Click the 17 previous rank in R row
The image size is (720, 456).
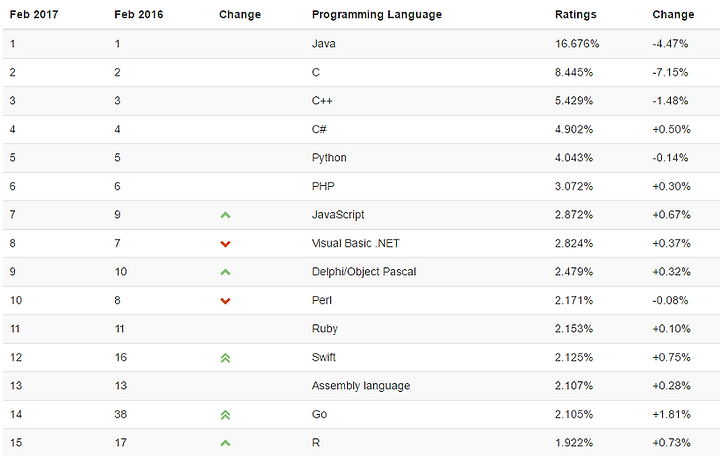[x=121, y=442]
